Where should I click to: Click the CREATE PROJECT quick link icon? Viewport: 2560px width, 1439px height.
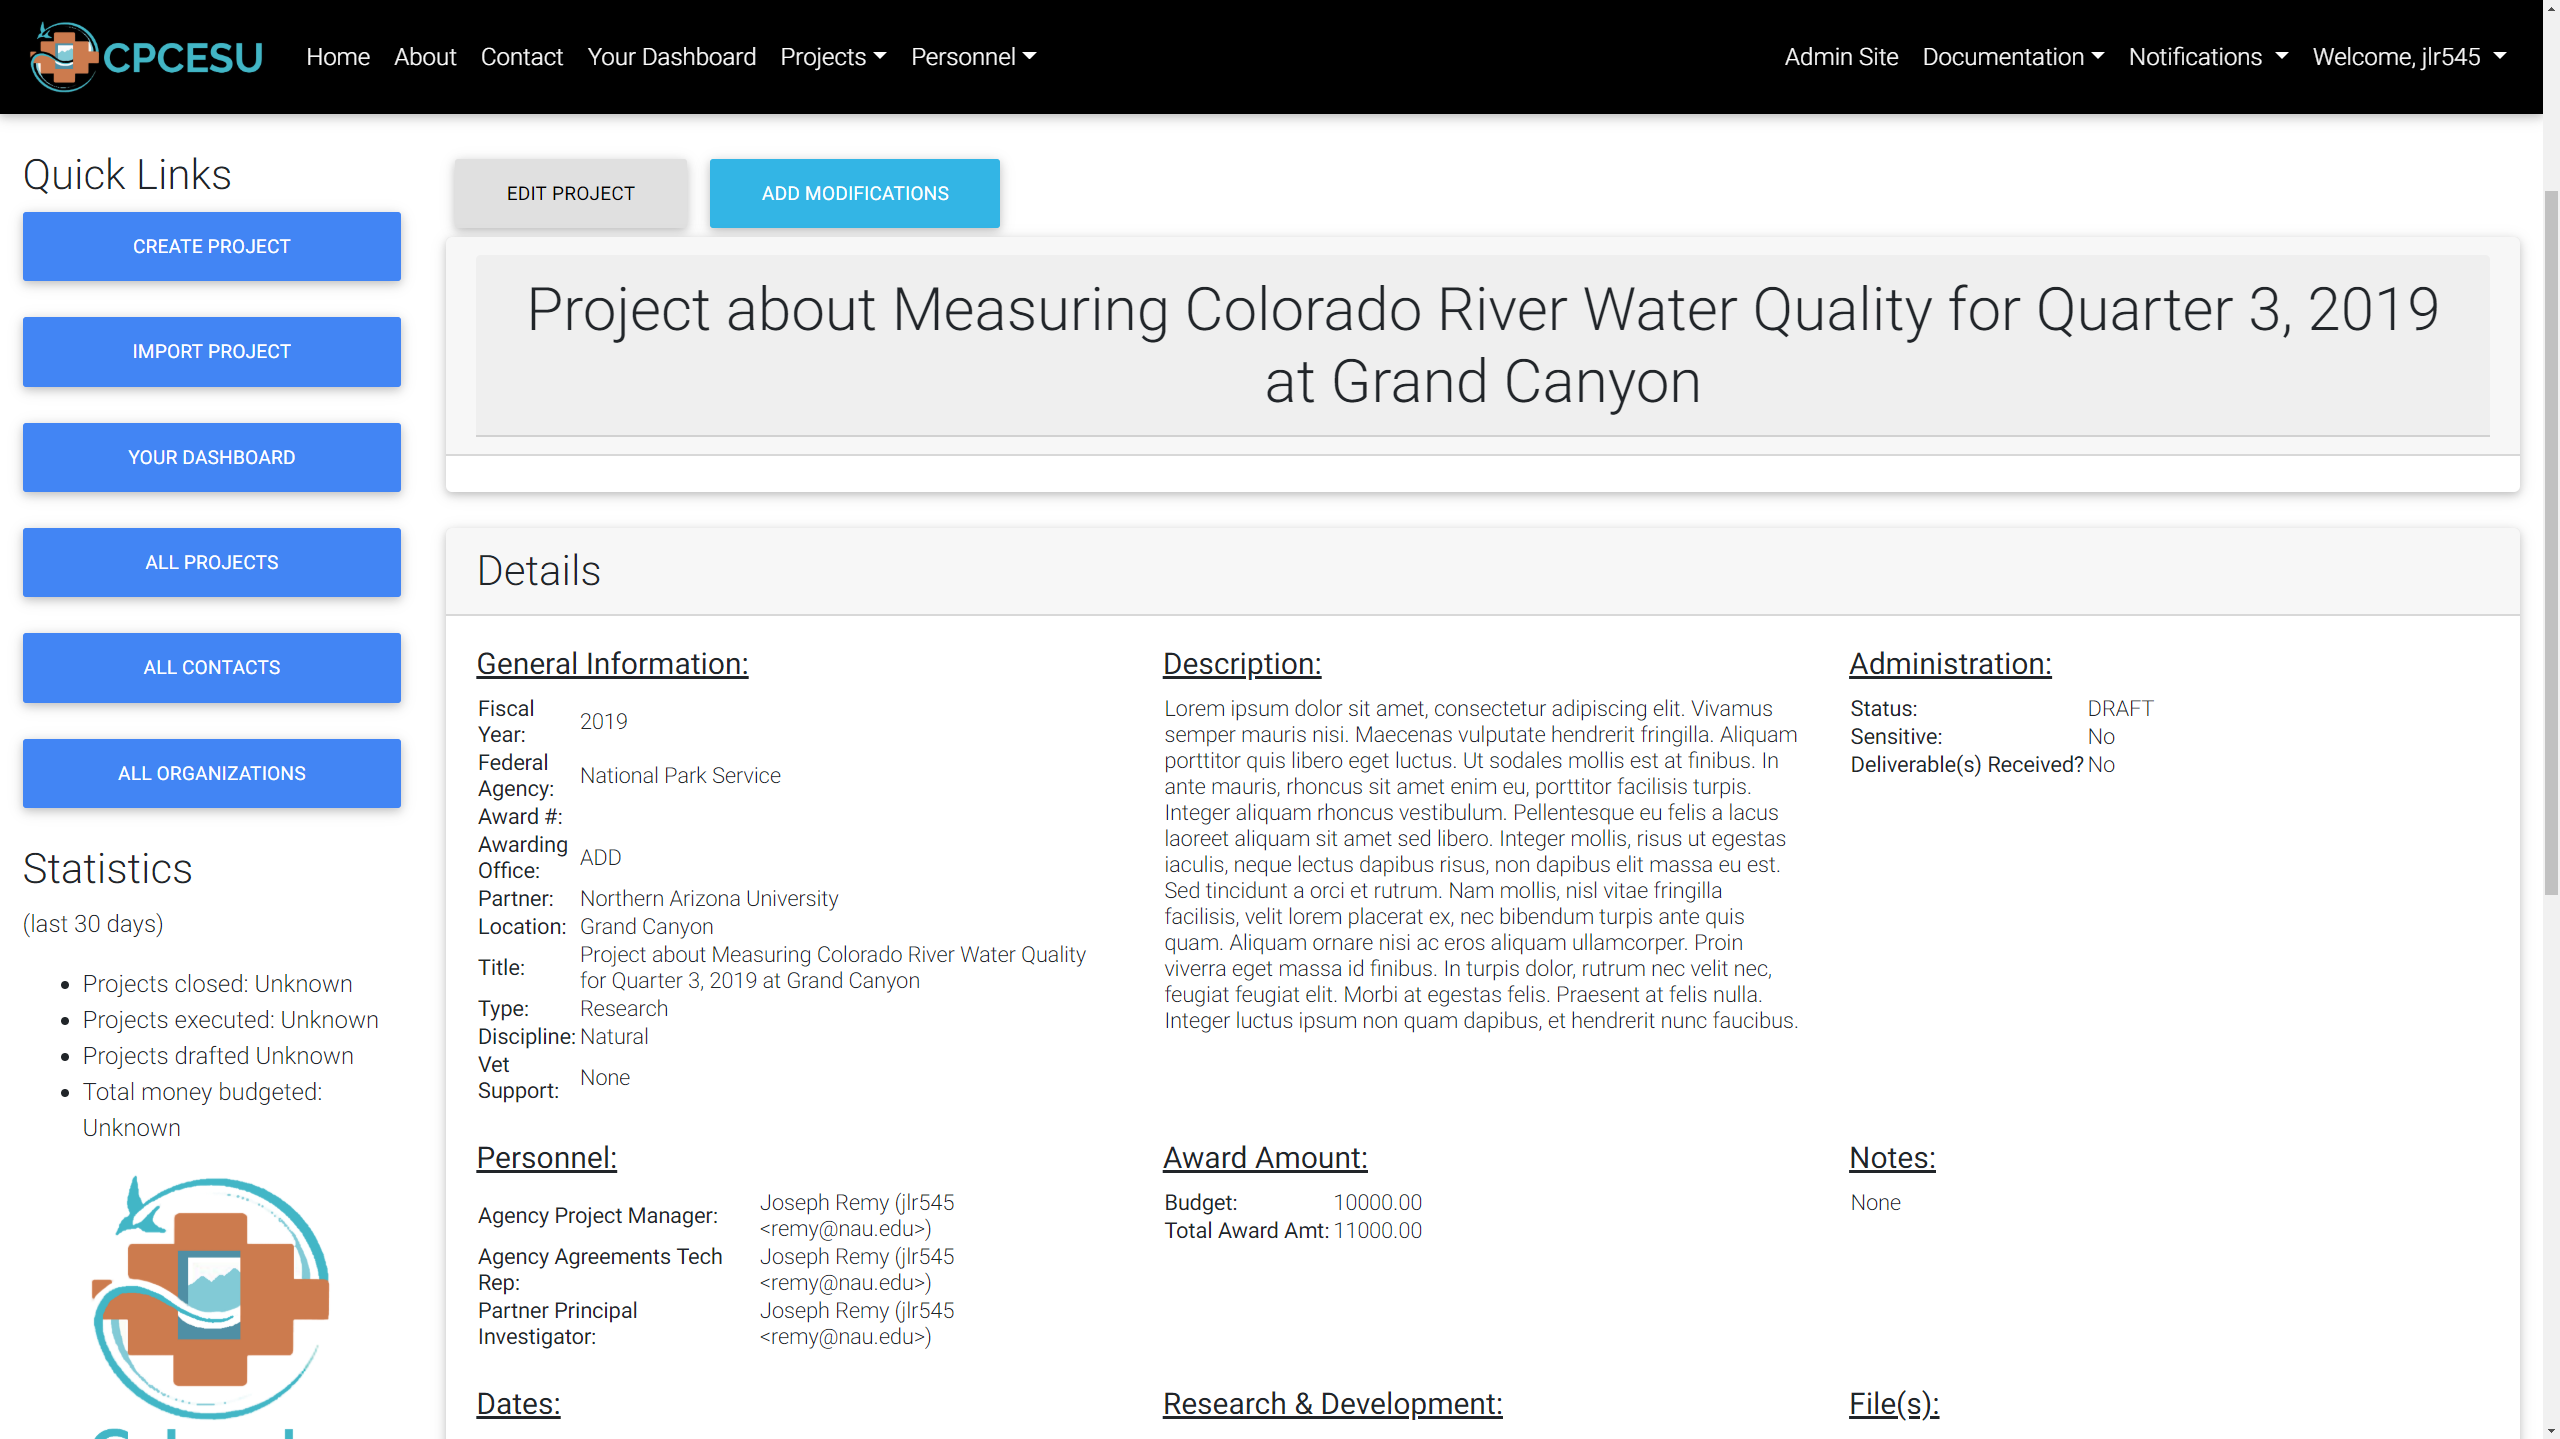[213, 246]
